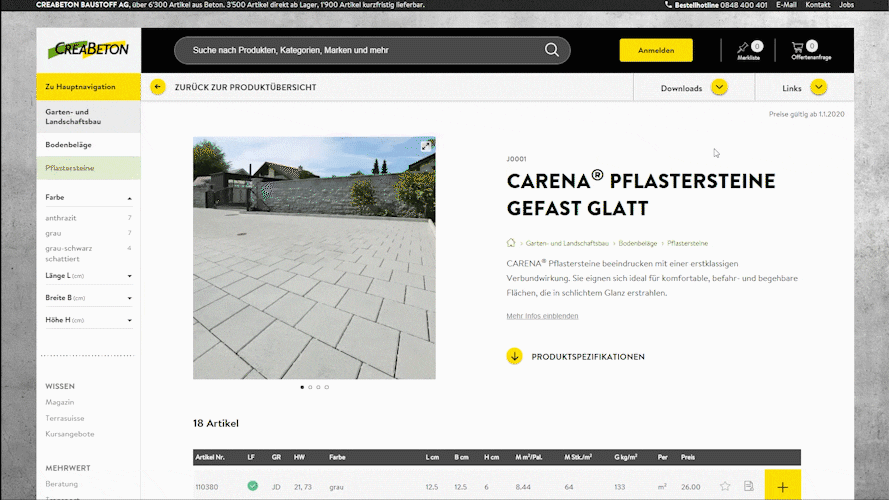This screenshot has width=889, height=500.
Task: Focus the product search field
Action: [363, 50]
